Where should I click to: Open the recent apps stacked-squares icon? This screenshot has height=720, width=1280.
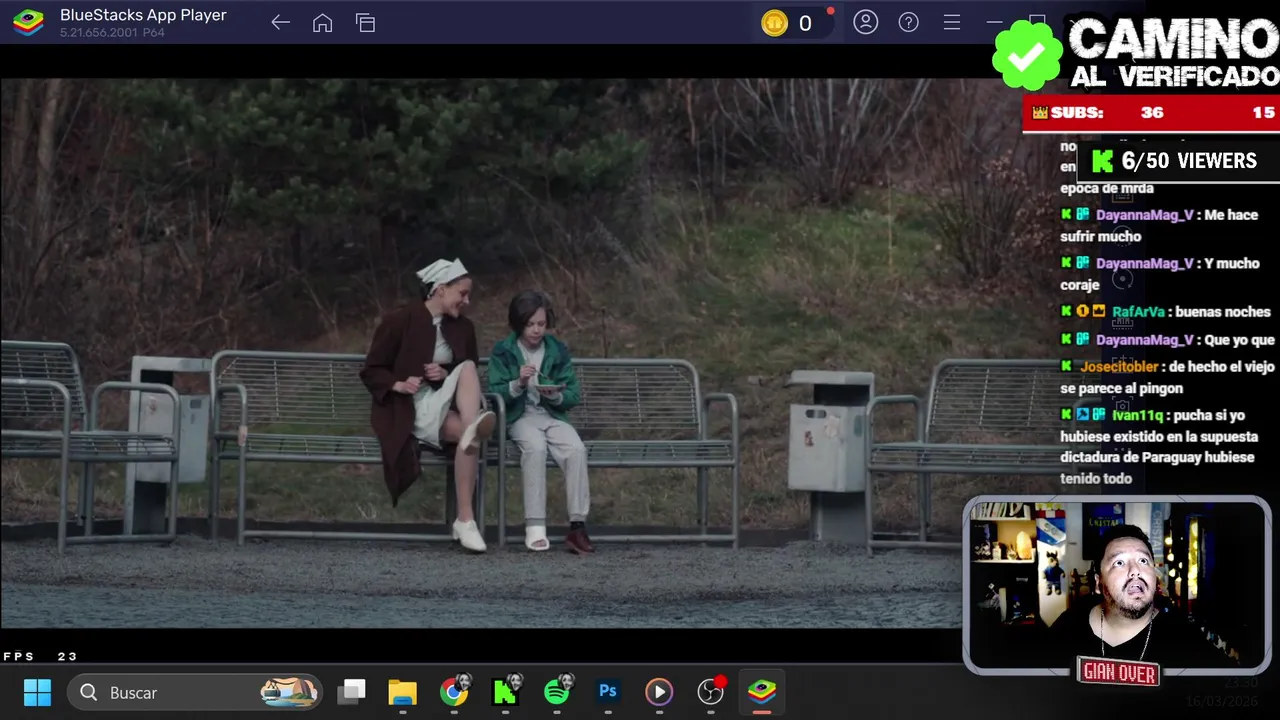click(365, 23)
